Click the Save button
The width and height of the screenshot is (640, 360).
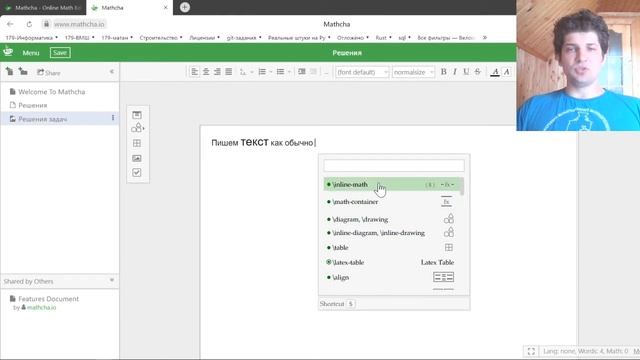pos(60,53)
